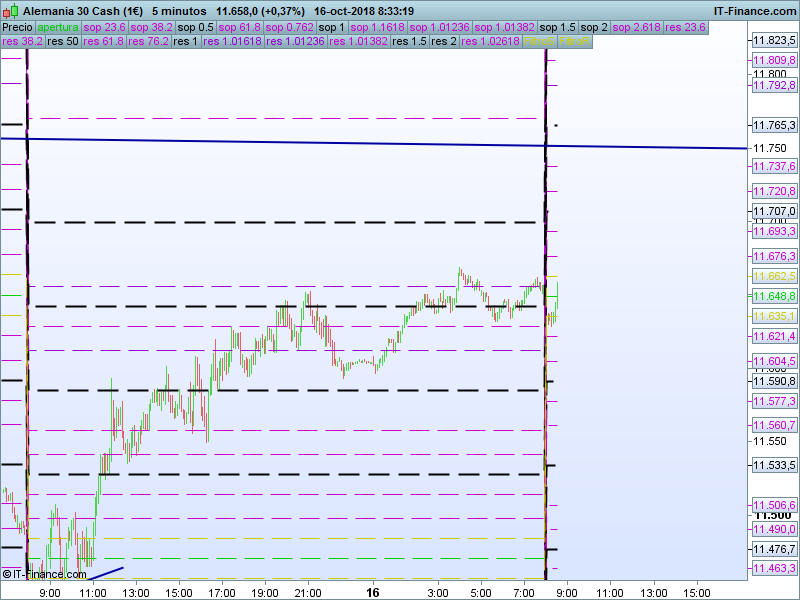This screenshot has height=600, width=800.
Task: Click the 11.707,0 price label
Action: pos(774,211)
